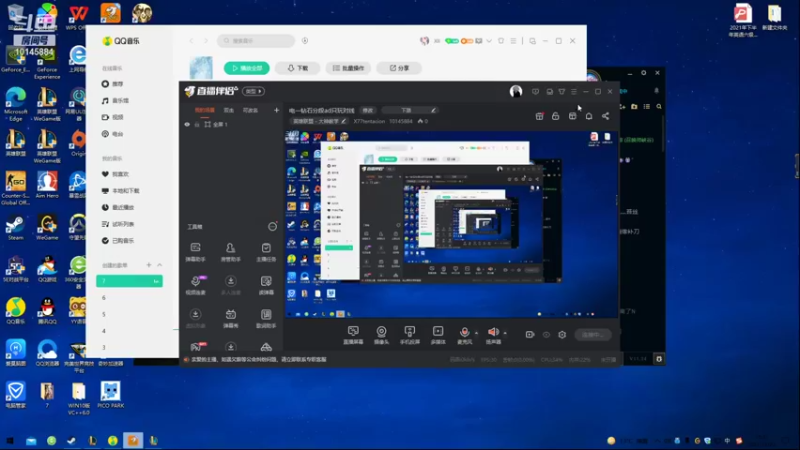The image size is (800, 450).
Task: Click the green 播放全部 button
Action: pos(247,68)
